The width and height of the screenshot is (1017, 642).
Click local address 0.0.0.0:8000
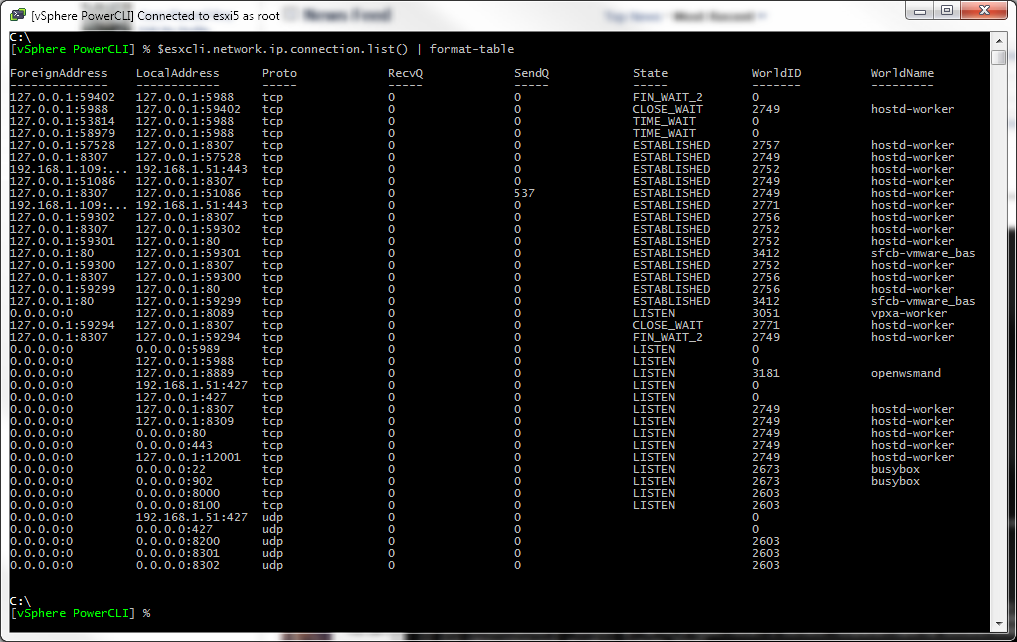(x=178, y=493)
